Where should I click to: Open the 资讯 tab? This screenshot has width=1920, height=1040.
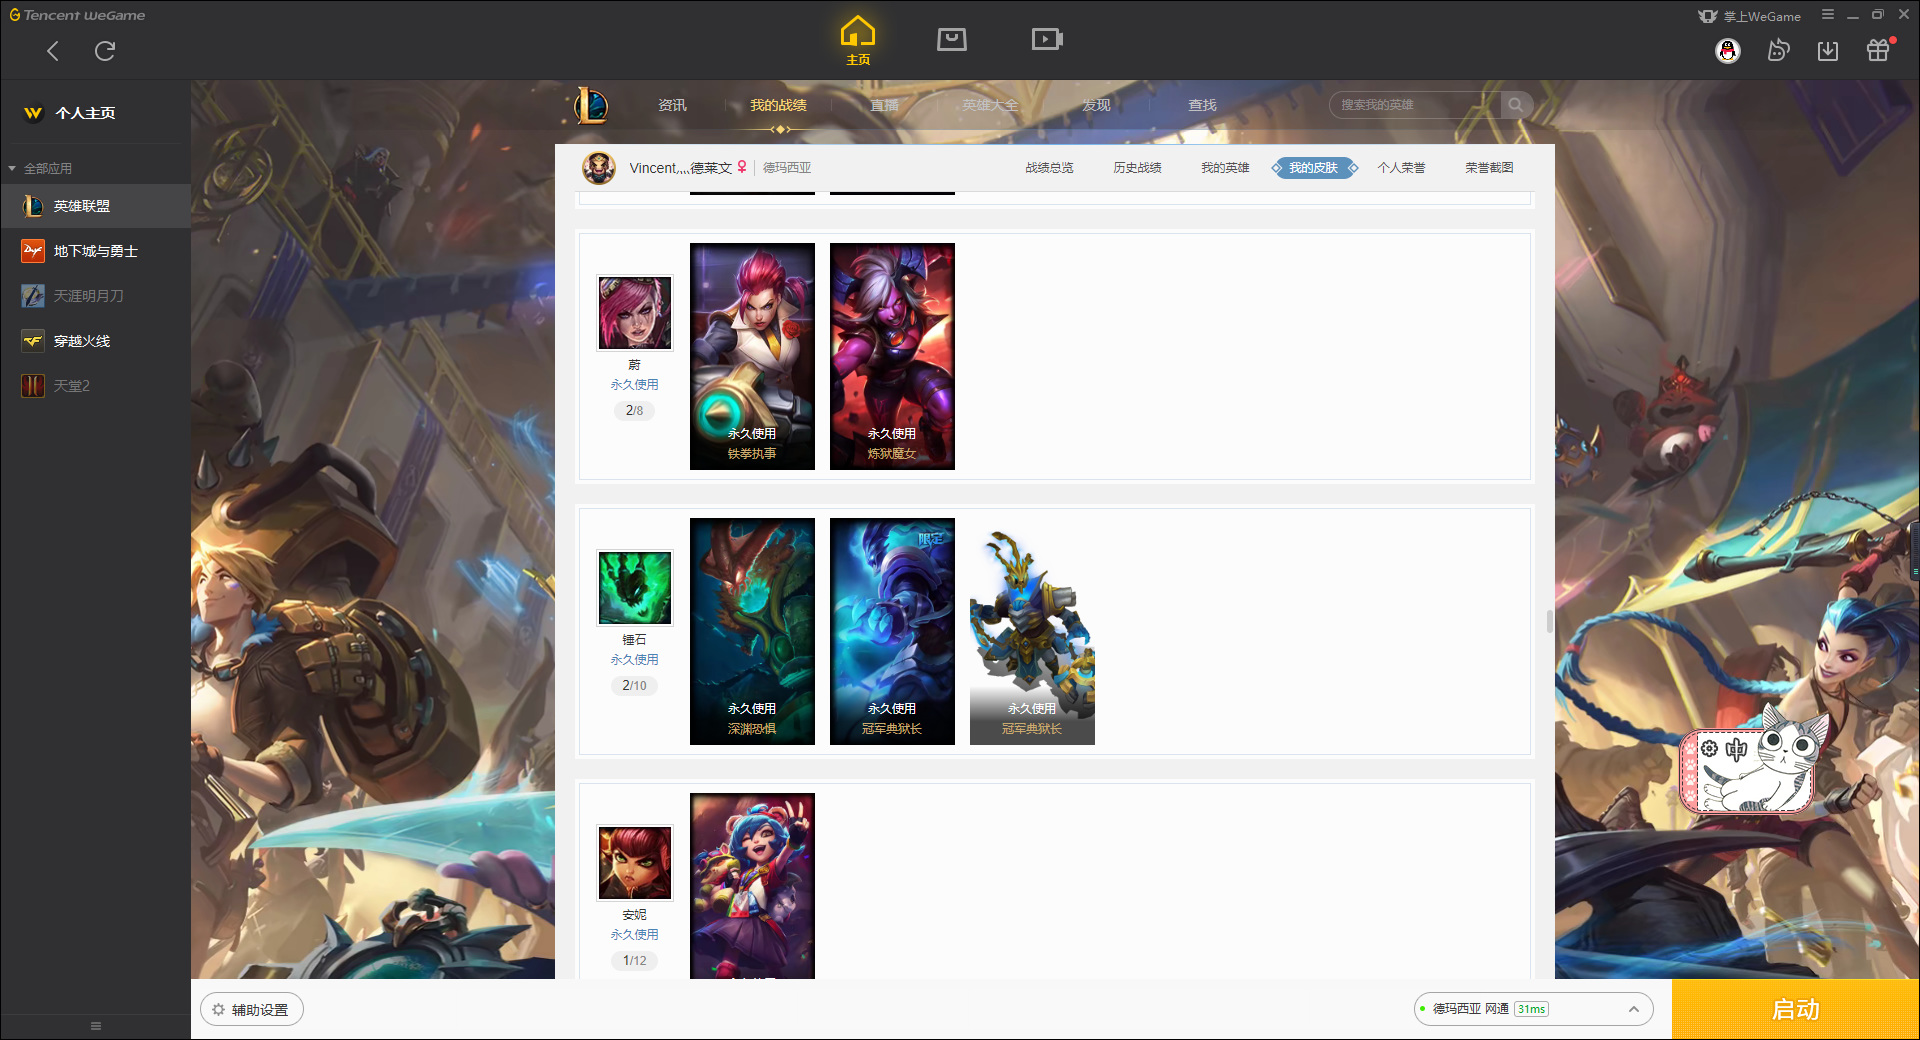click(x=672, y=105)
